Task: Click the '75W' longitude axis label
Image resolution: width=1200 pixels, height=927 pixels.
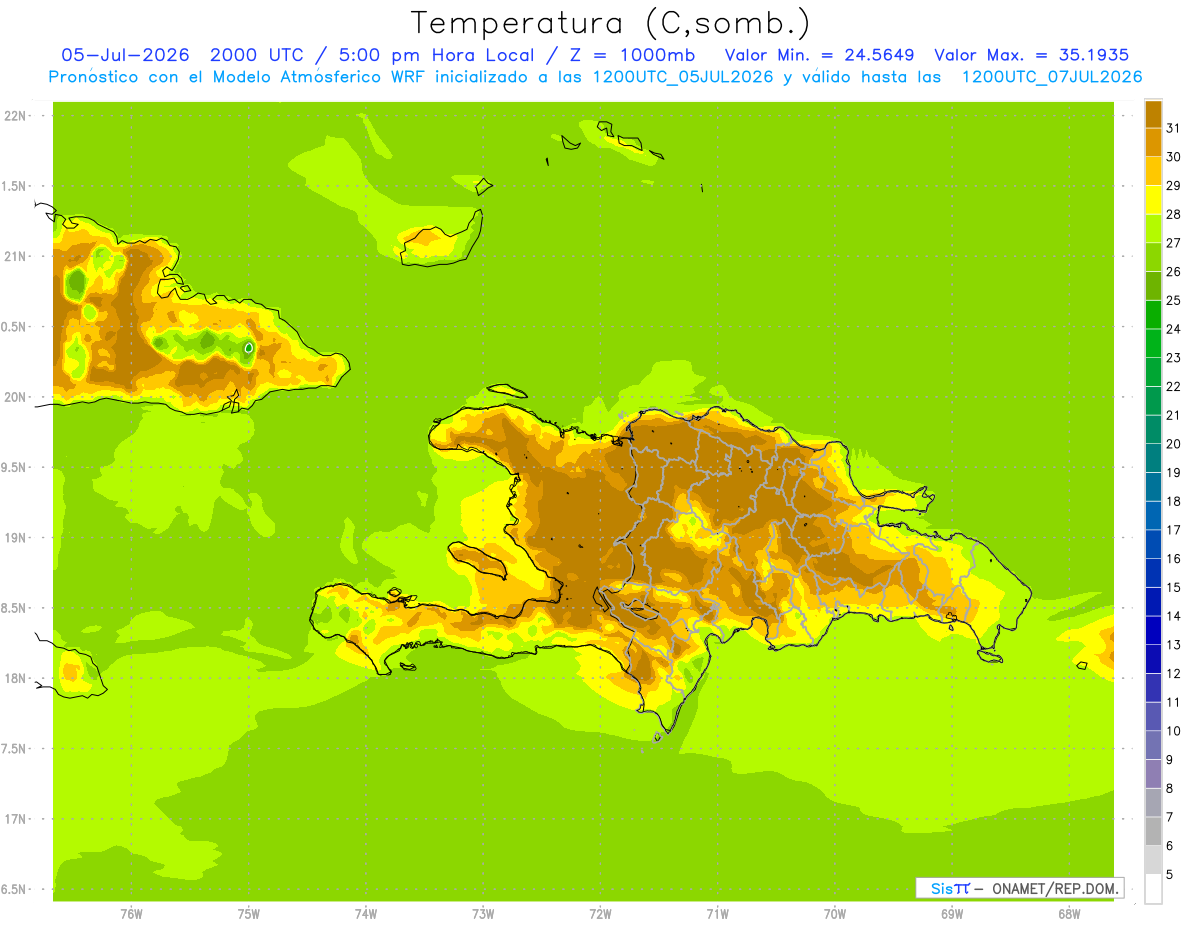Action: pos(249,913)
